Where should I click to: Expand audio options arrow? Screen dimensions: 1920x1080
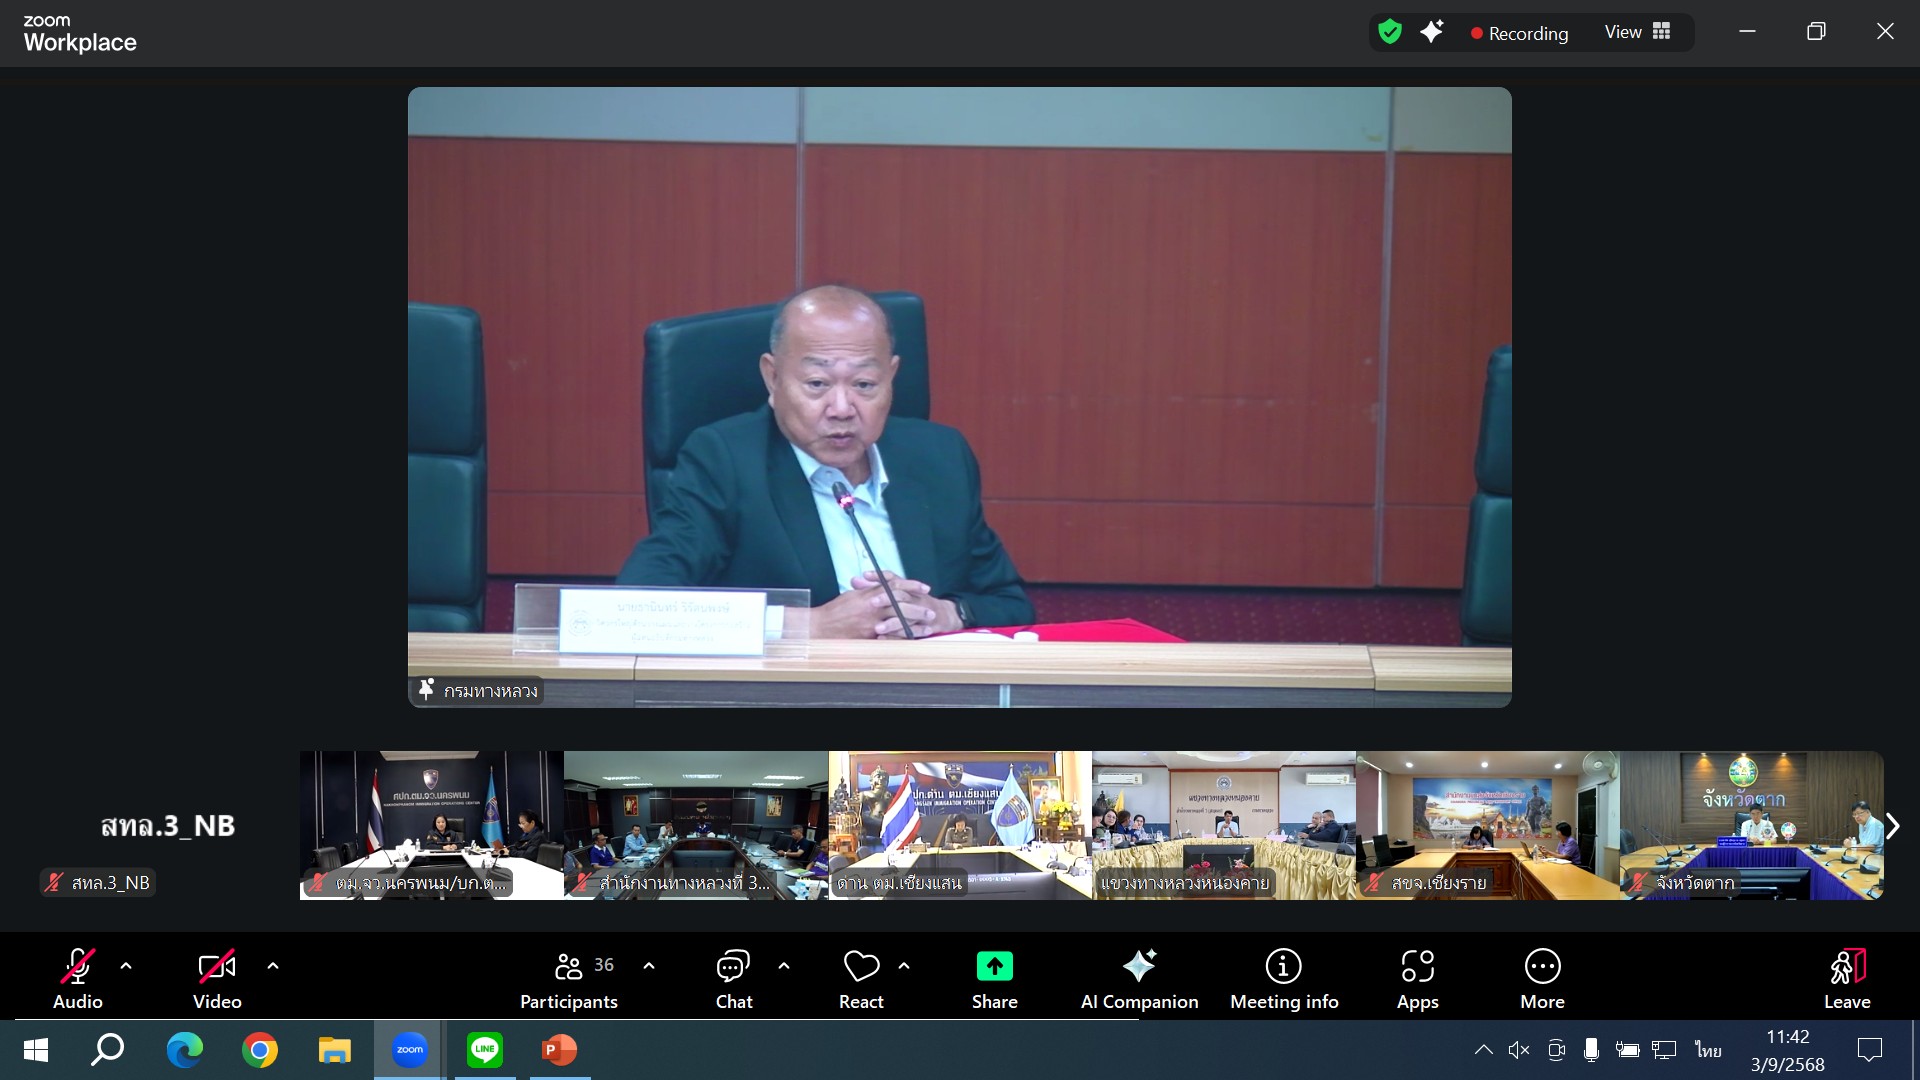[x=126, y=966]
